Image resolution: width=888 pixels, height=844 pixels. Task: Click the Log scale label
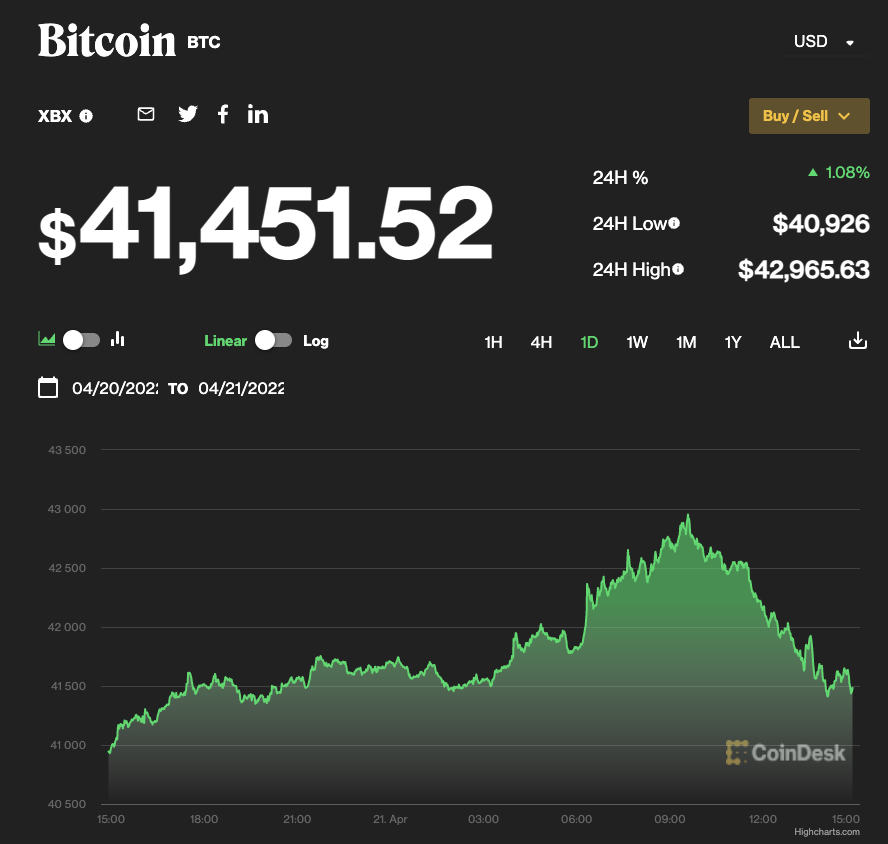coord(316,341)
